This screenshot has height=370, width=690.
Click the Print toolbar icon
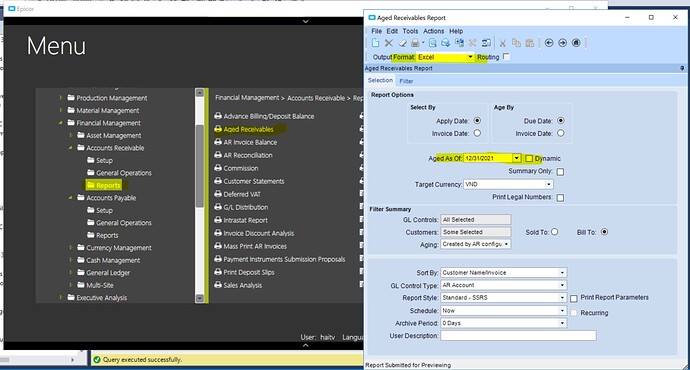(x=415, y=43)
